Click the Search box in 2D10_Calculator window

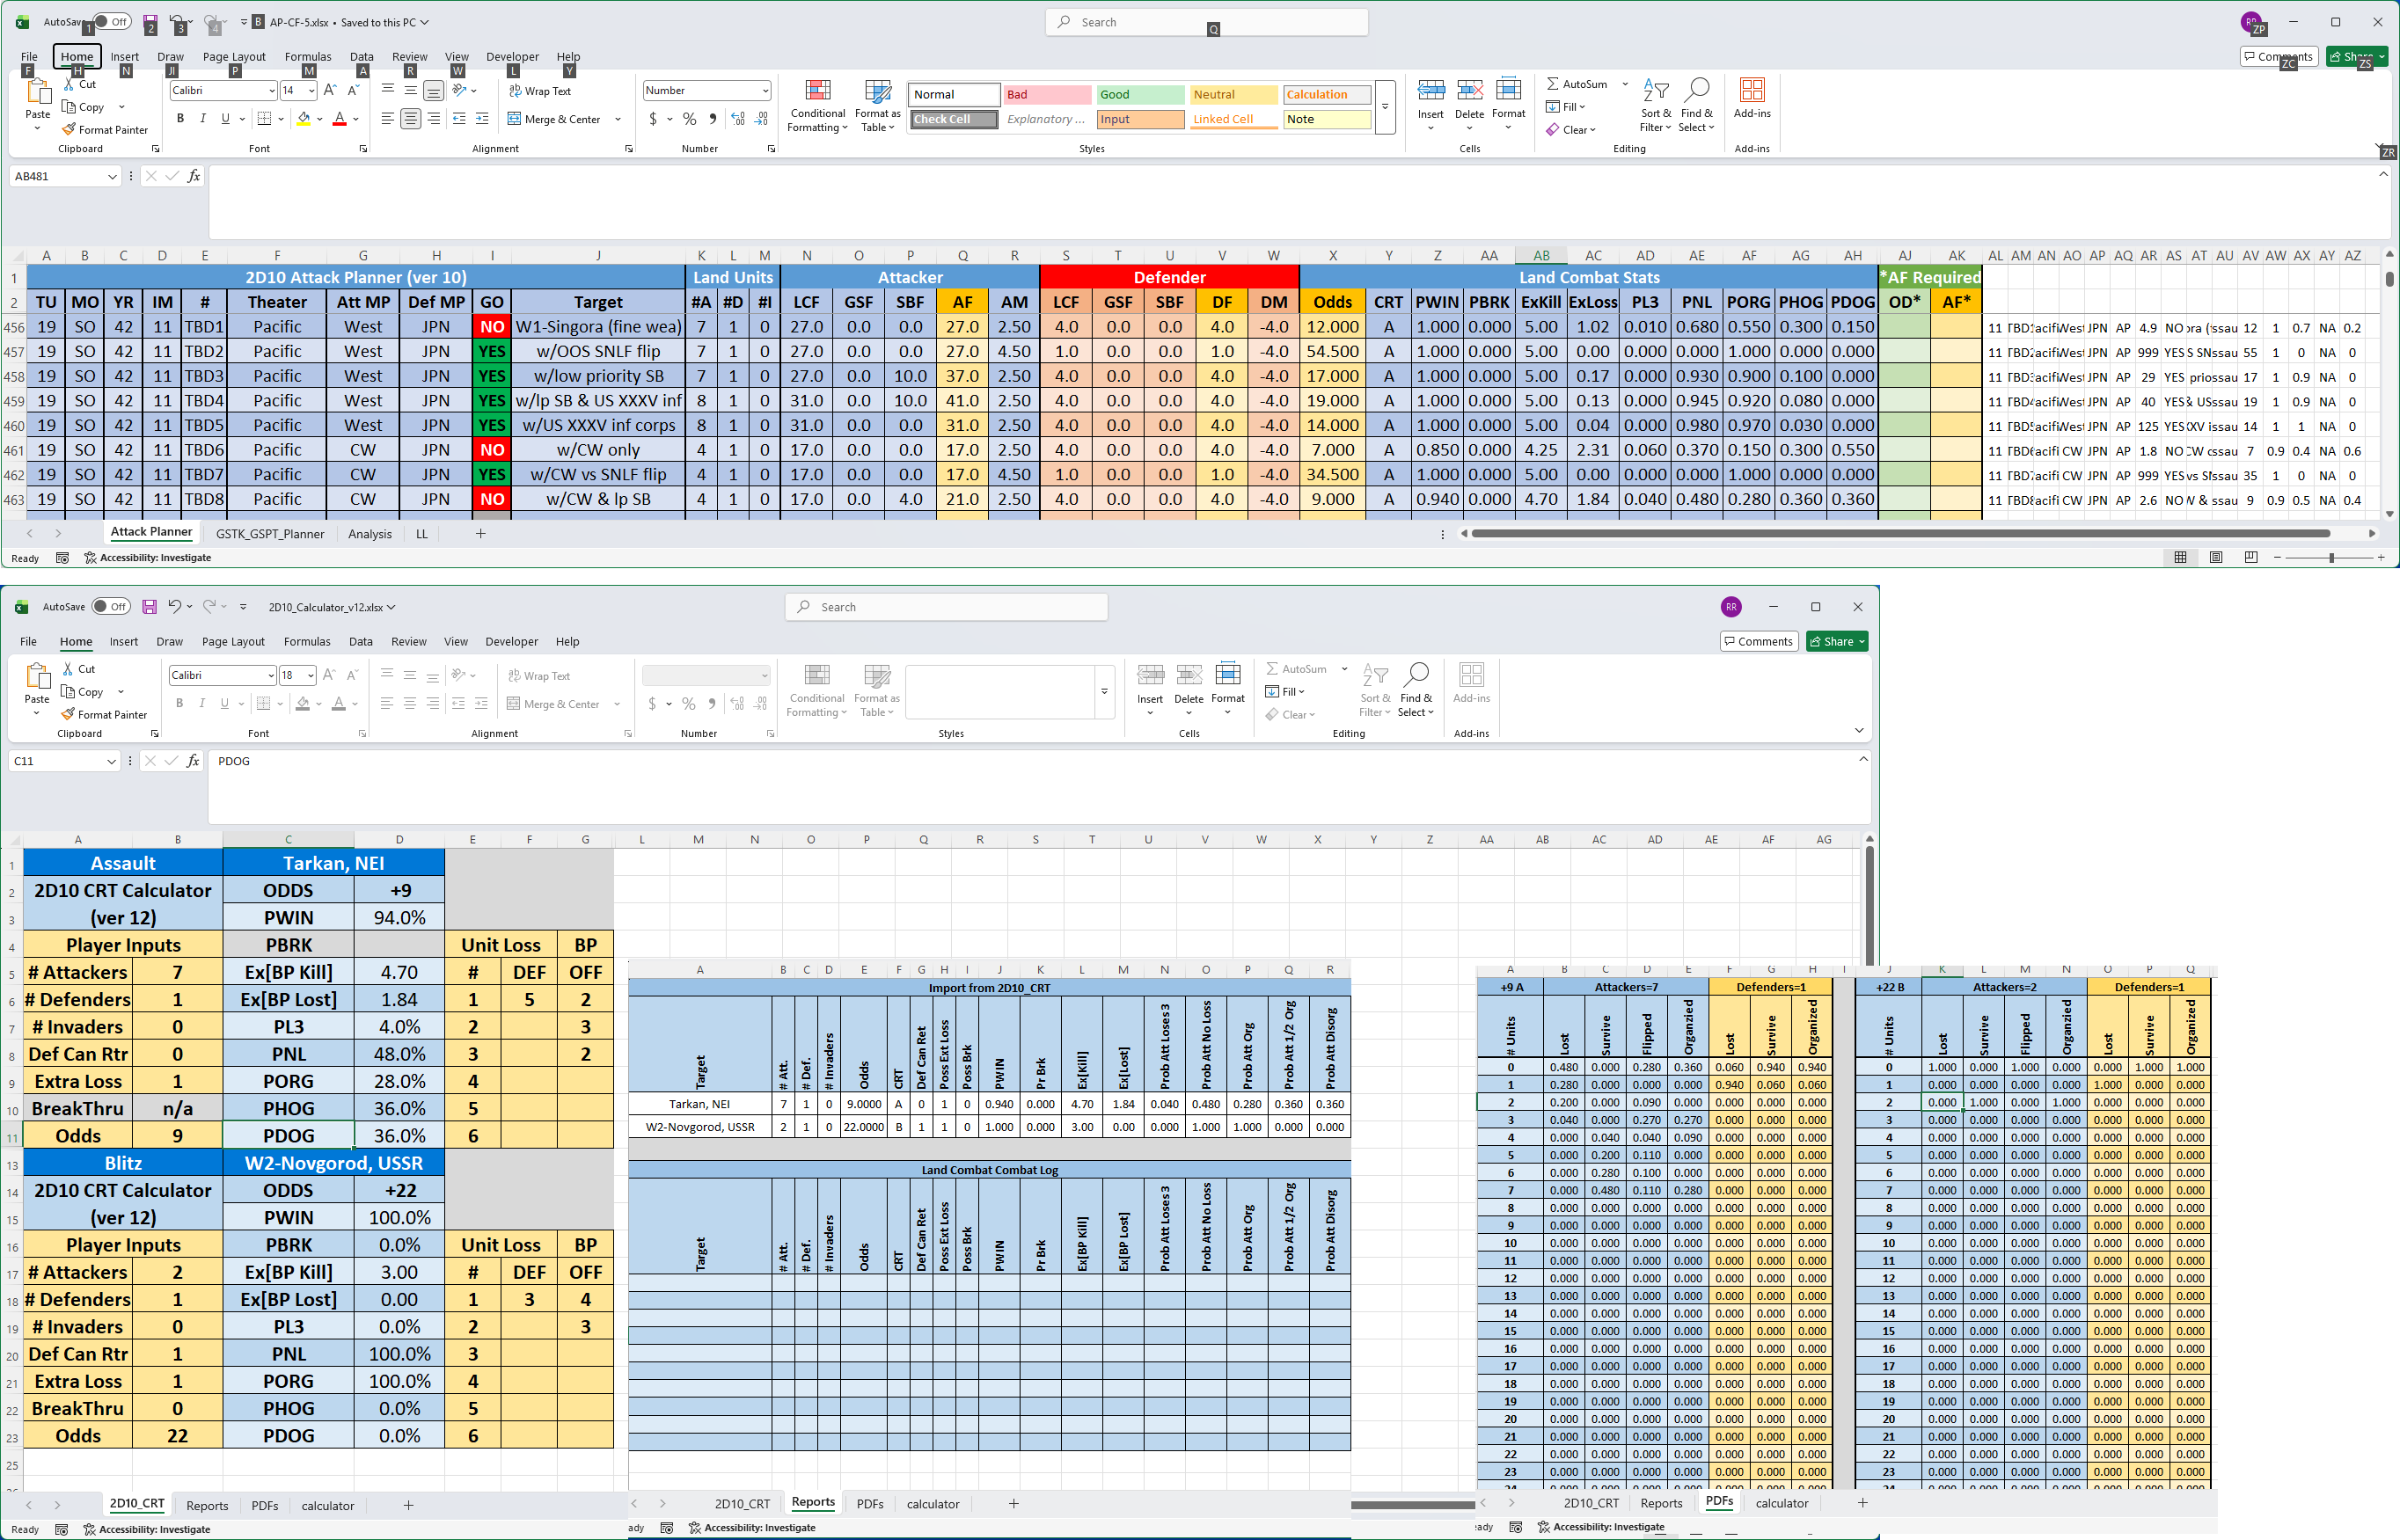(x=946, y=607)
